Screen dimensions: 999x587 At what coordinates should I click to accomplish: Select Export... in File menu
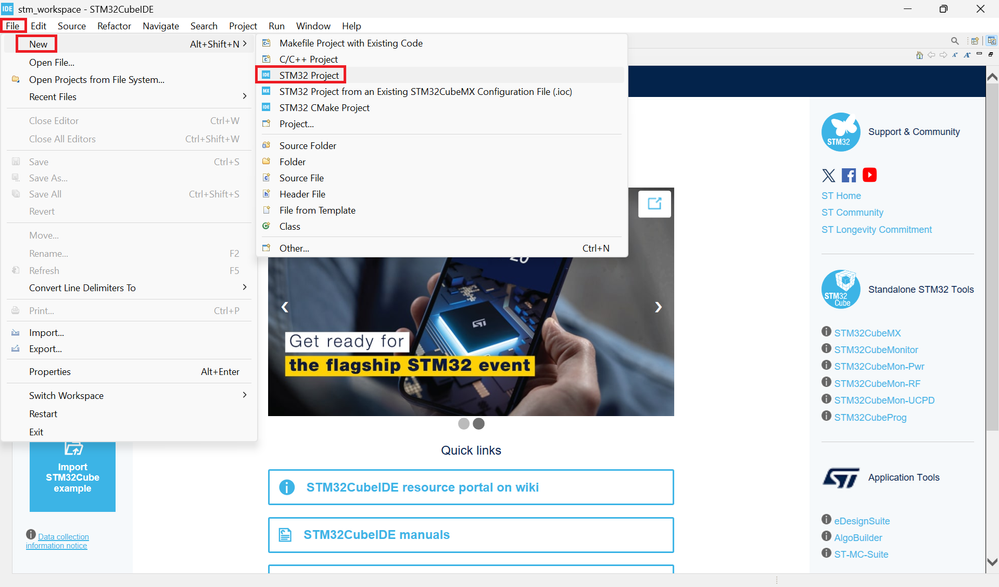tap(129, 349)
